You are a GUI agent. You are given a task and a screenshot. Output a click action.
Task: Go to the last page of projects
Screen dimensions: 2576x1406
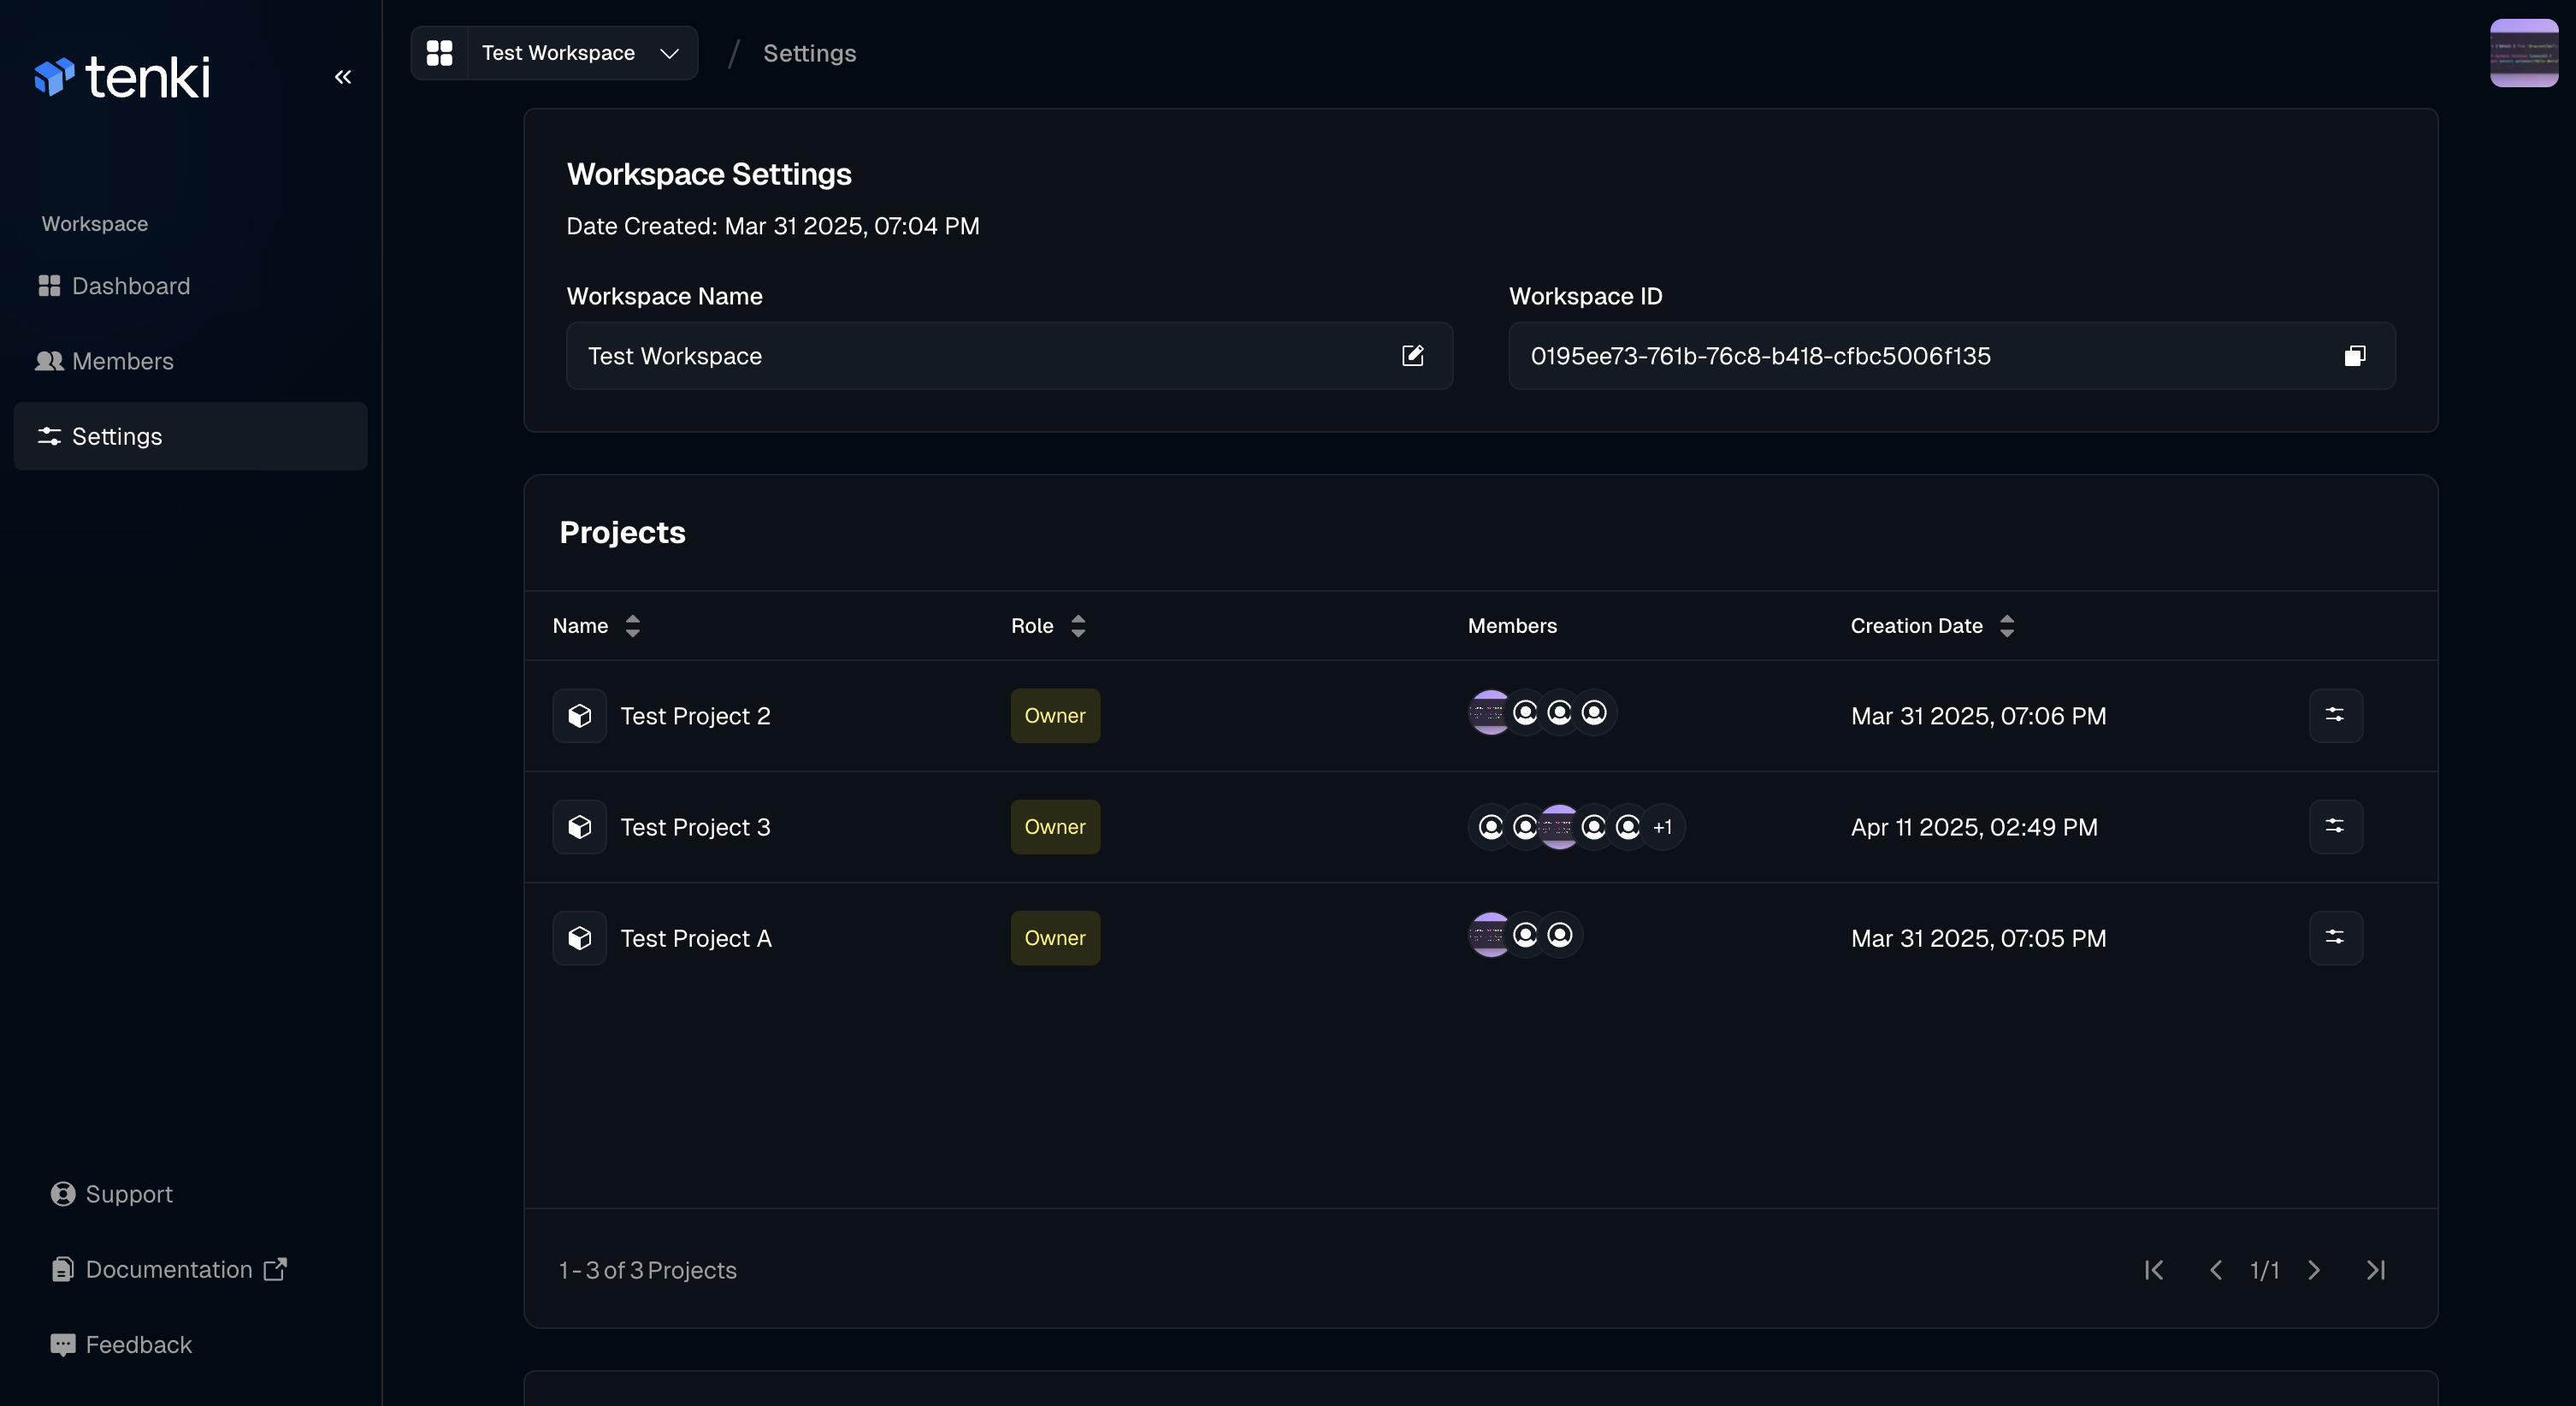[2376, 1269]
